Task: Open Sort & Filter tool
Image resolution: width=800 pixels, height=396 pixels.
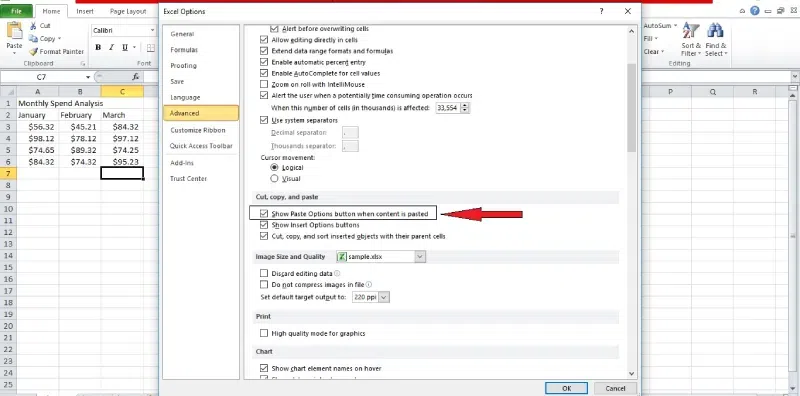Action: pos(691,40)
